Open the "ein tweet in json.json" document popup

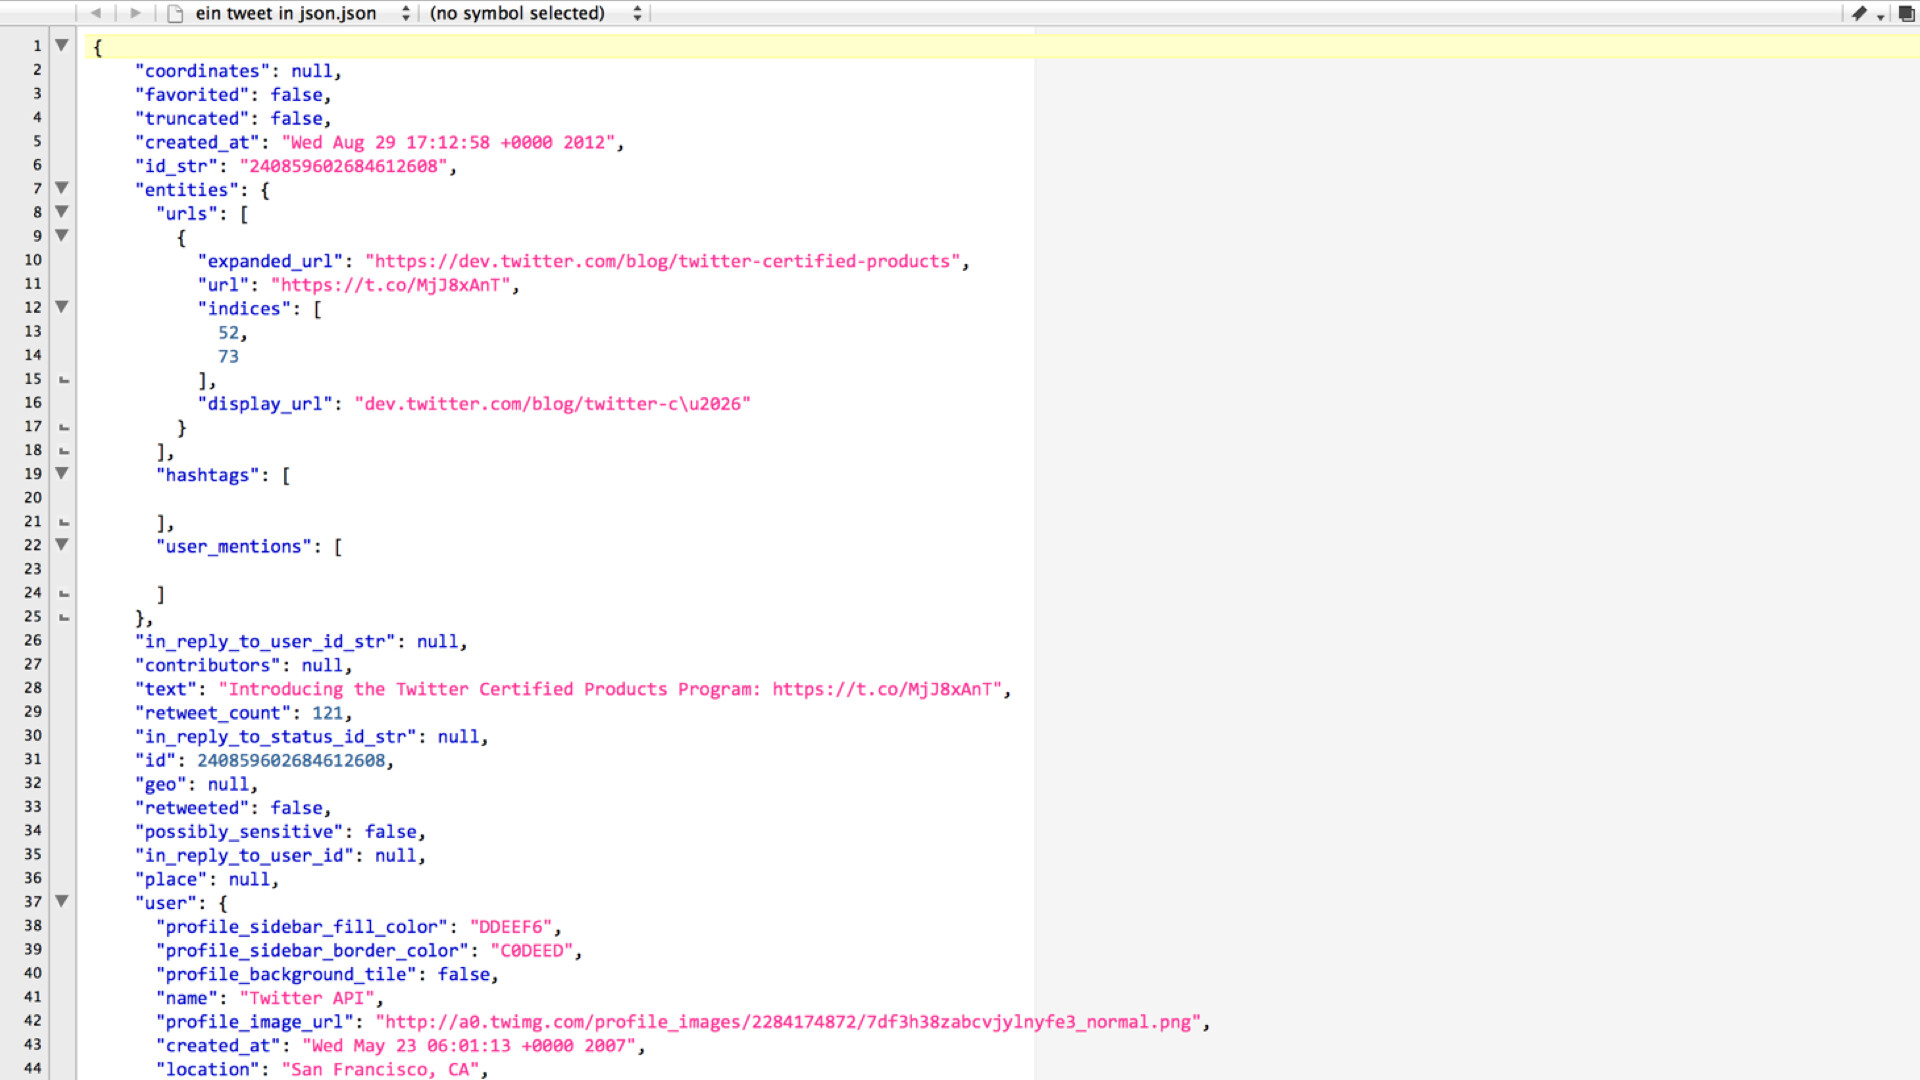point(303,13)
